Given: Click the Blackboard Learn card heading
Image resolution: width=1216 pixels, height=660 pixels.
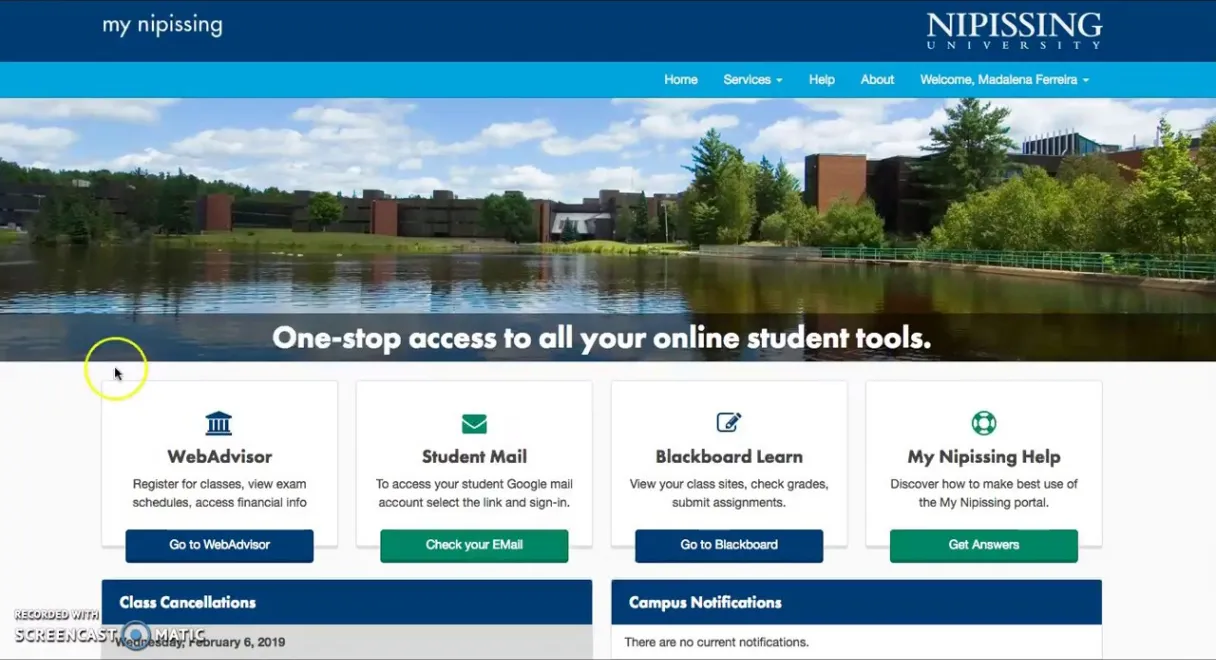Looking at the screenshot, I should [x=729, y=457].
